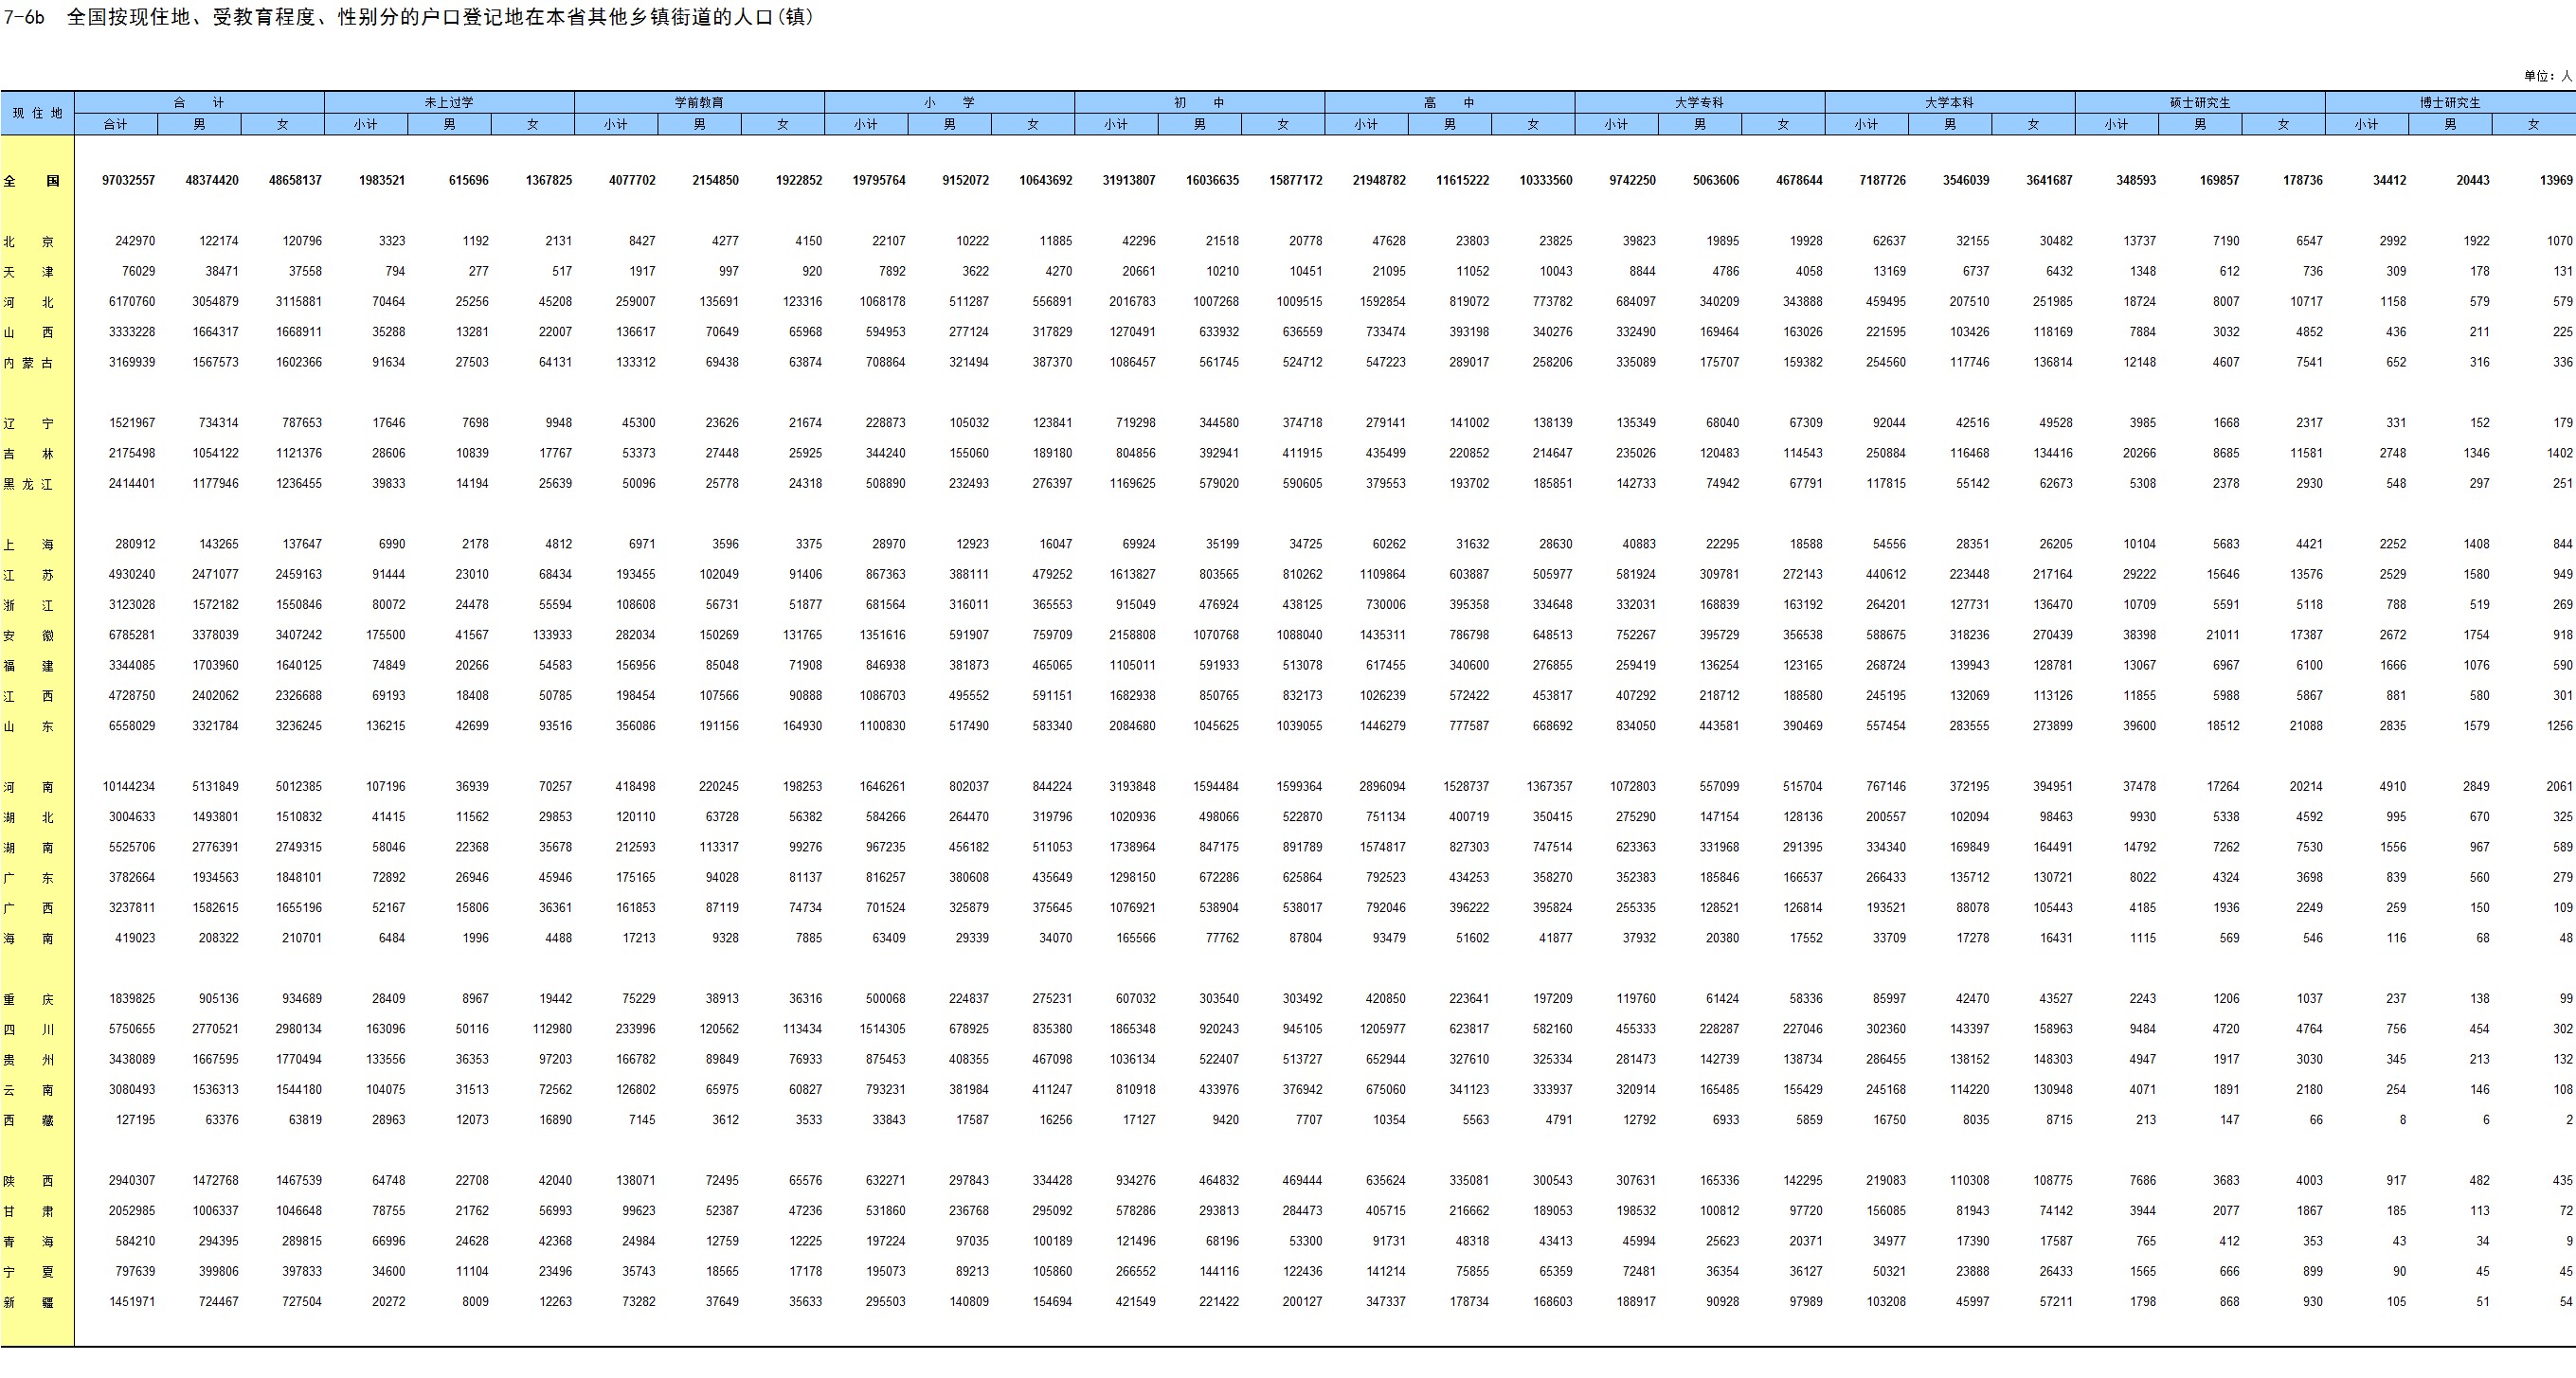The height and width of the screenshot is (1378, 2576).
Task: Select the cell 21948782 in the 全国 row
Action: click(x=1379, y=181)
